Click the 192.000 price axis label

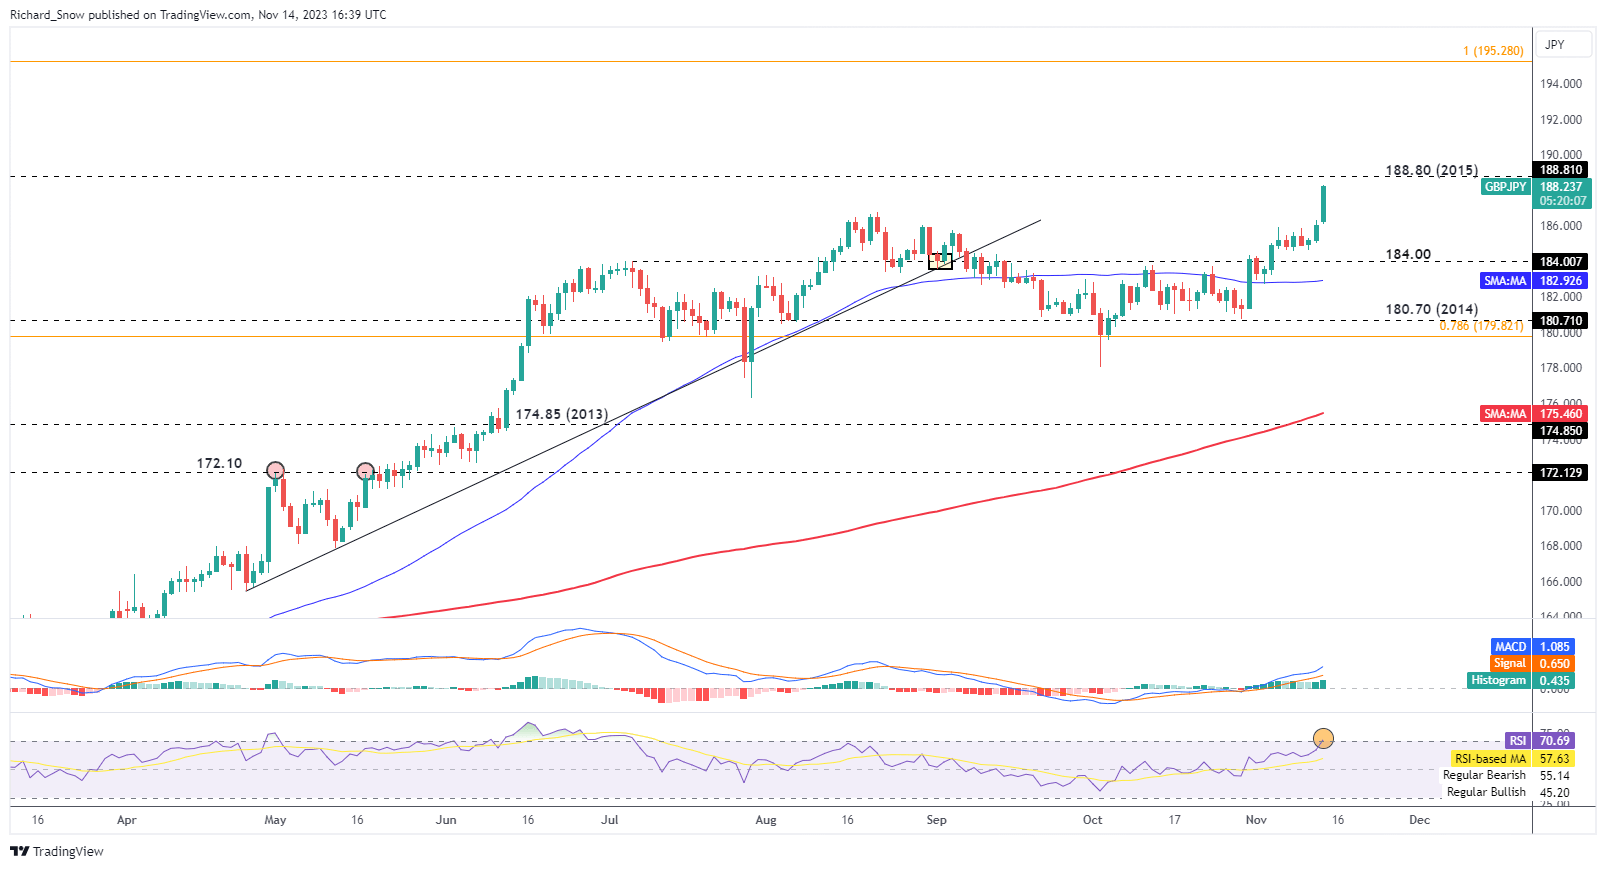click(1561, 120)
